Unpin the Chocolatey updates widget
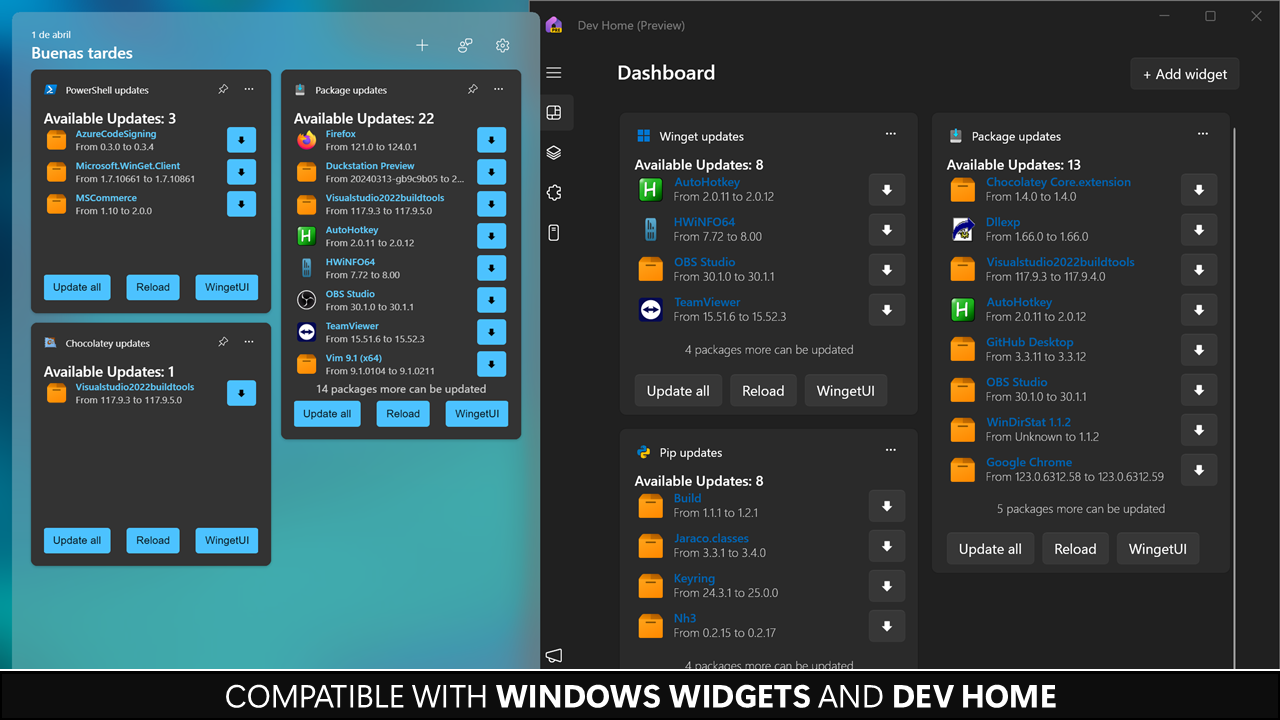1280x720 pixels. [223, 342]
